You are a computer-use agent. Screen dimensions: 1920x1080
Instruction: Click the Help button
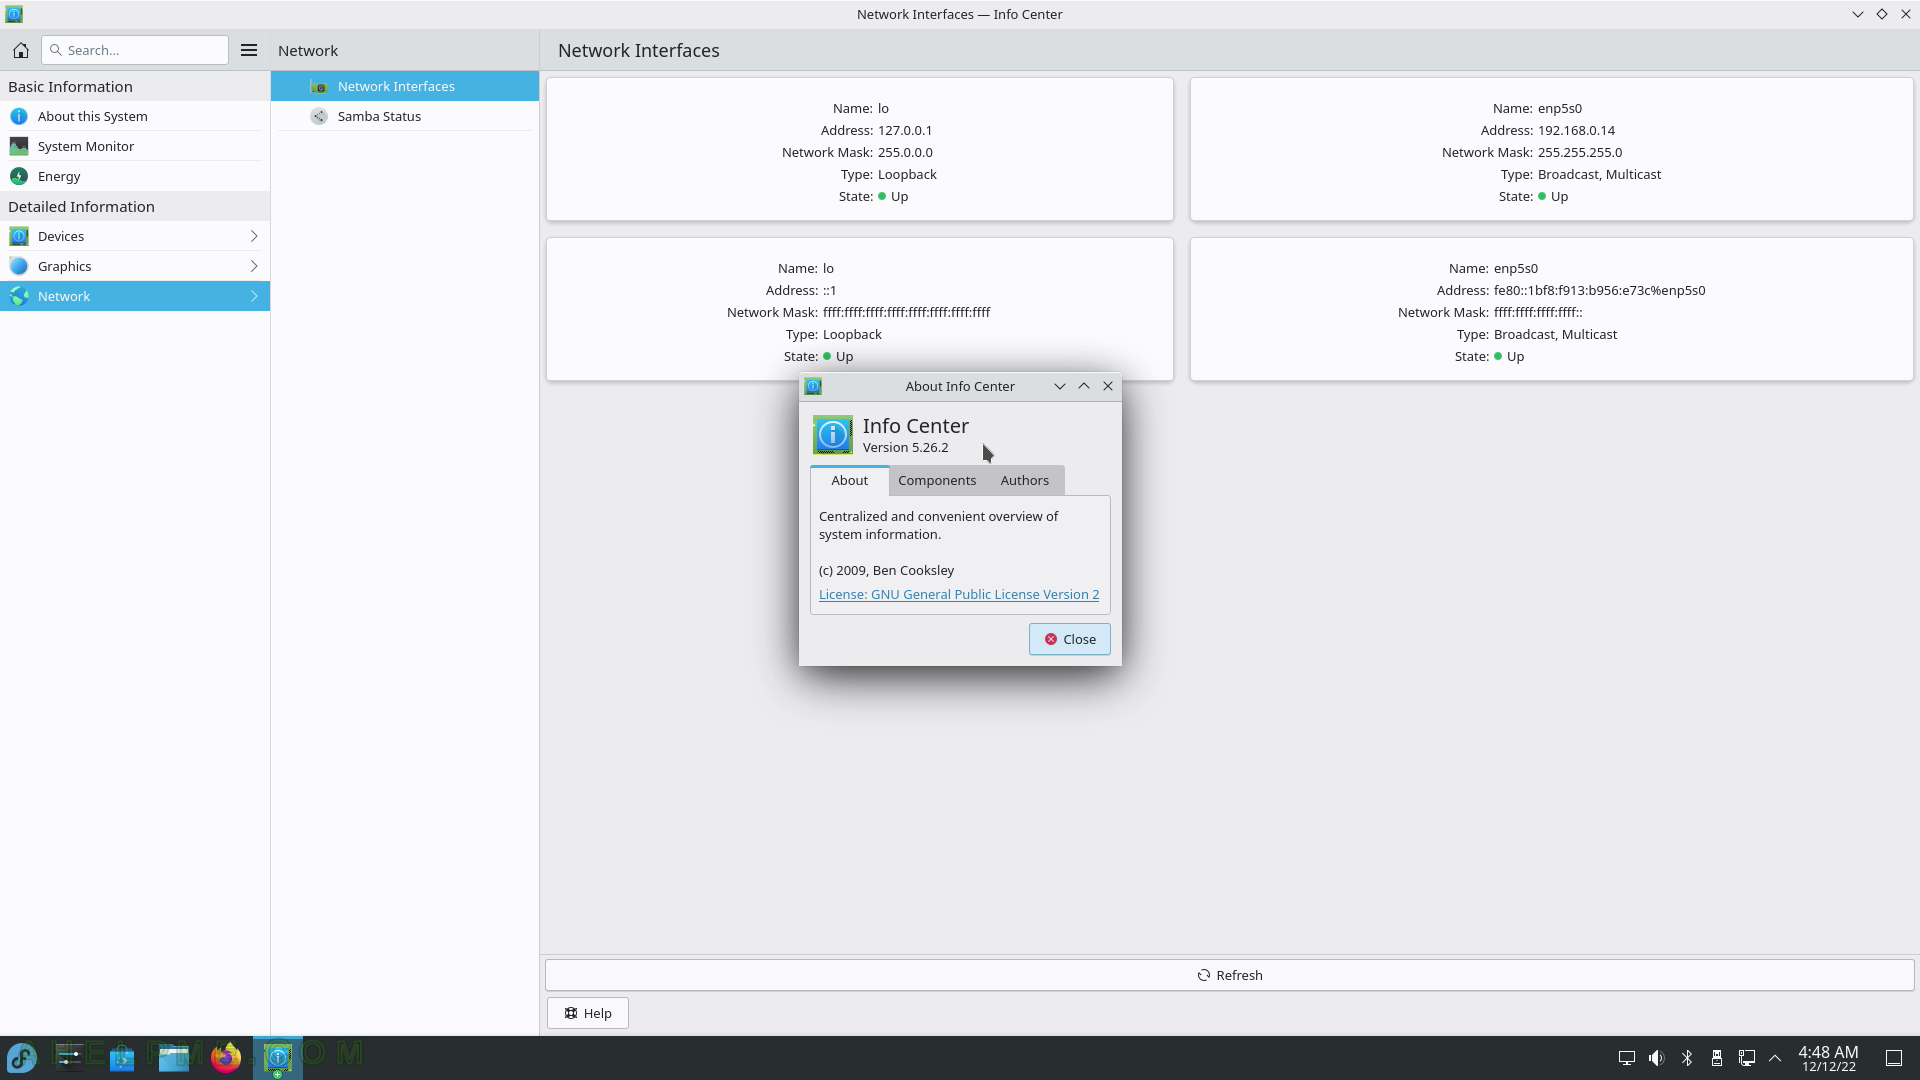[587, 1013]
